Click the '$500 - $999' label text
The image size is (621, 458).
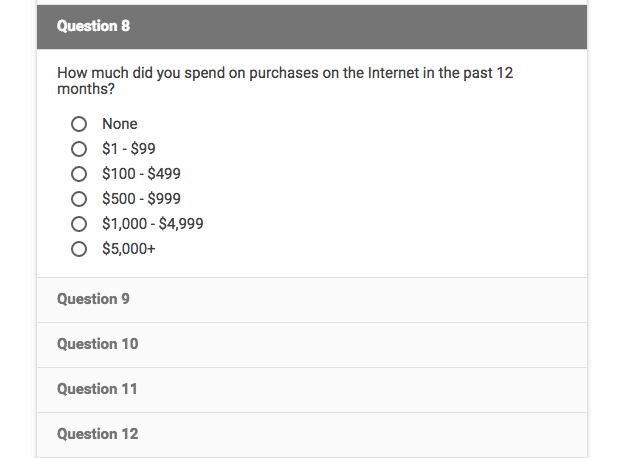pos(141,199)
